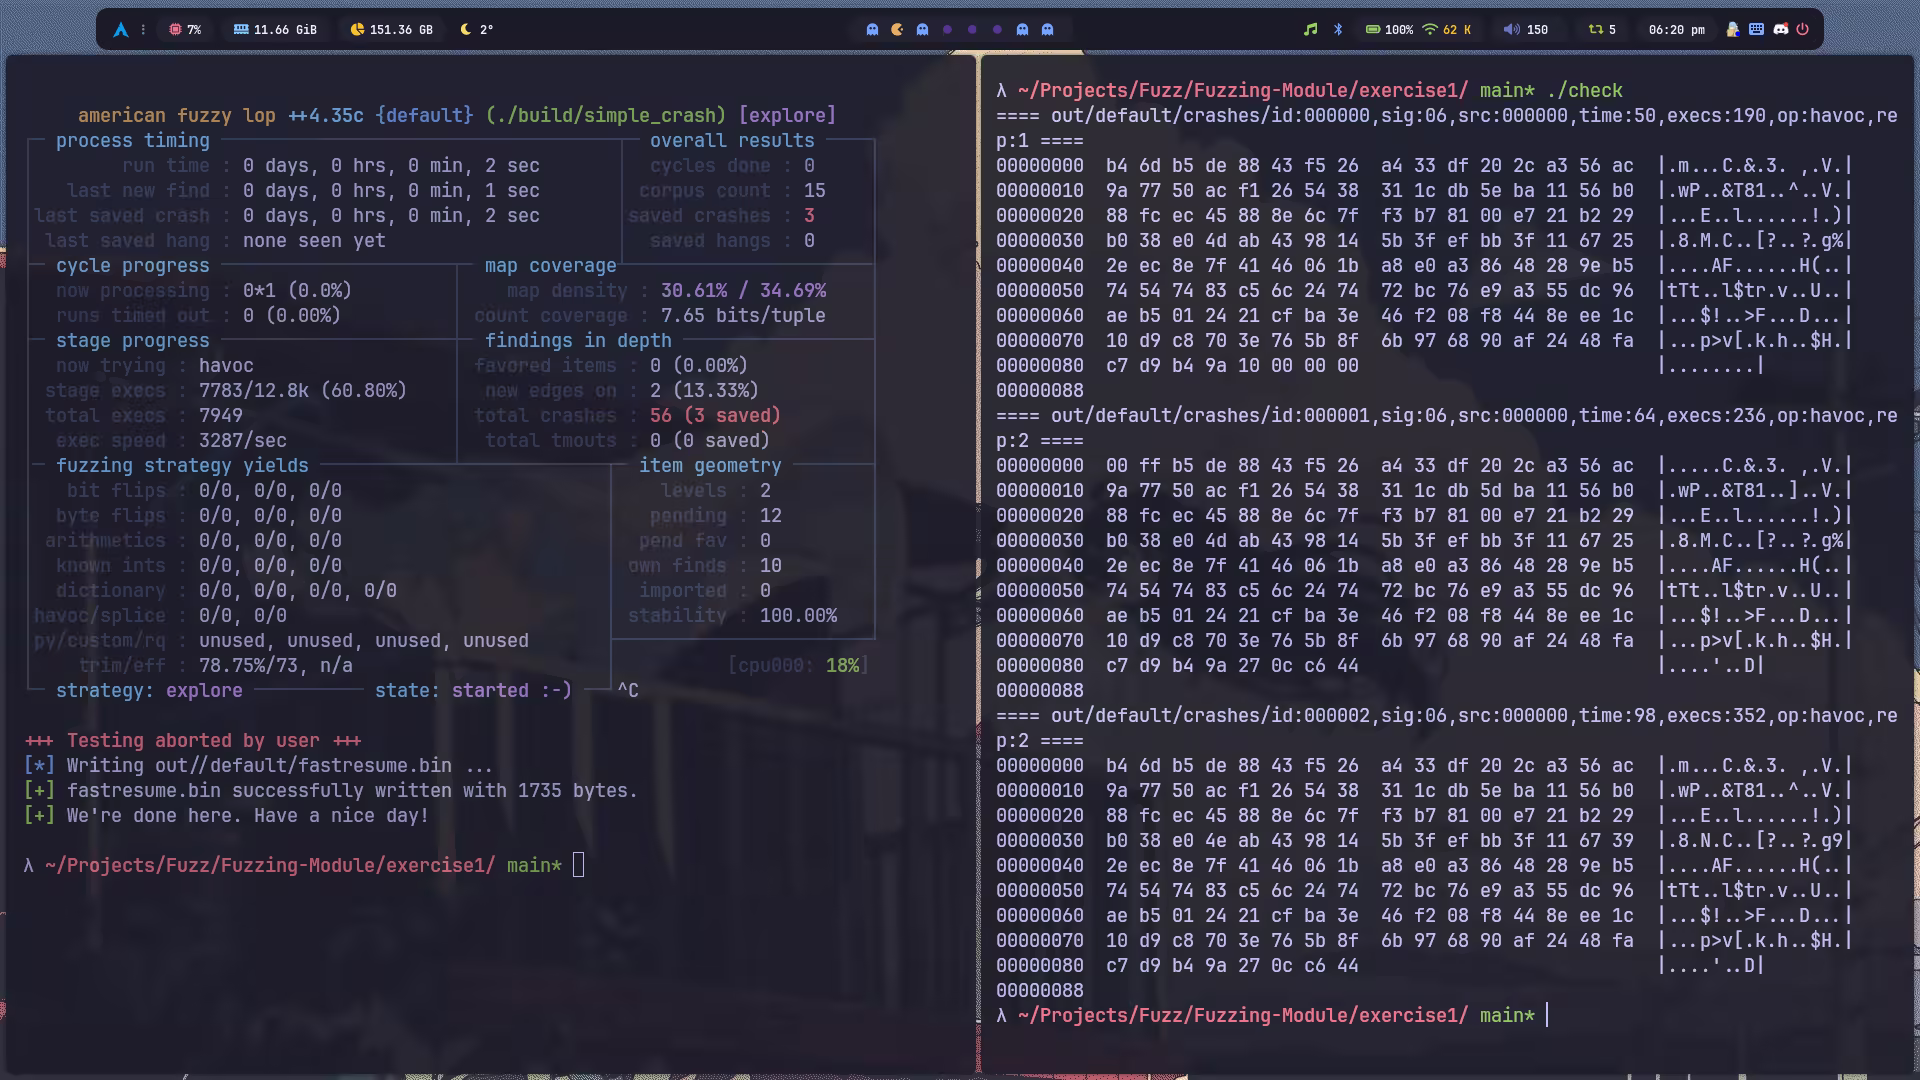
Task: Select the Pac-Man active workspace icon
Action: [x=897, y=30]
